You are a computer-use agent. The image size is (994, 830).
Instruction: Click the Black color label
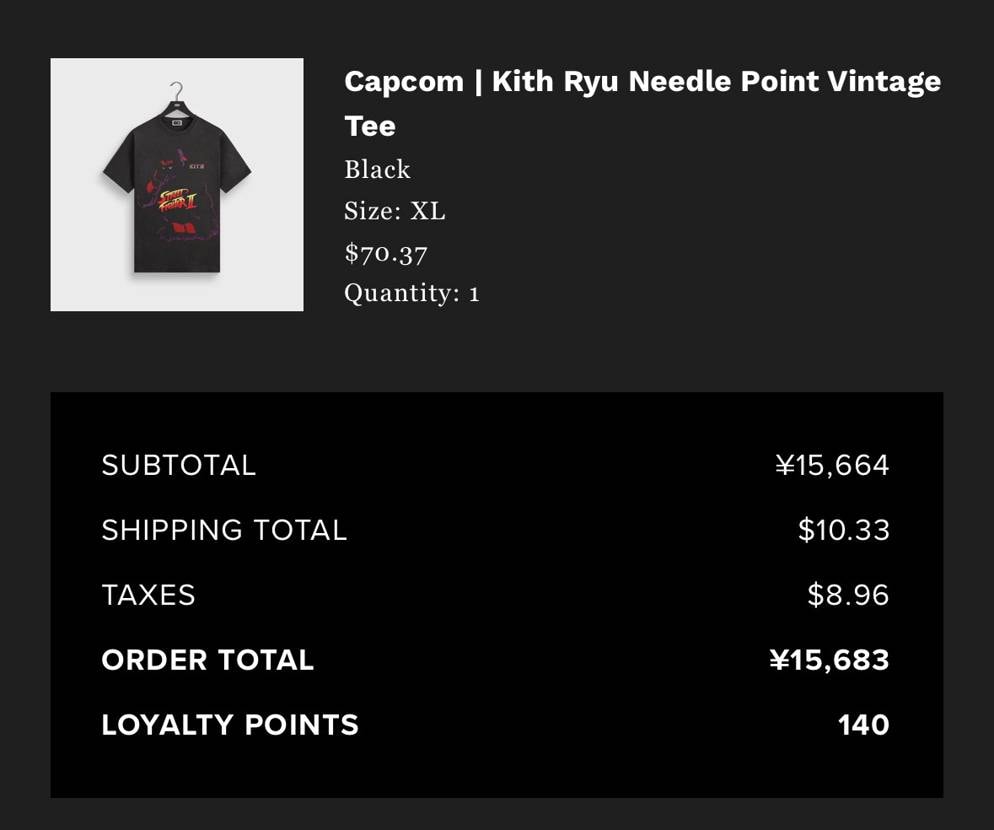[377, 170]
